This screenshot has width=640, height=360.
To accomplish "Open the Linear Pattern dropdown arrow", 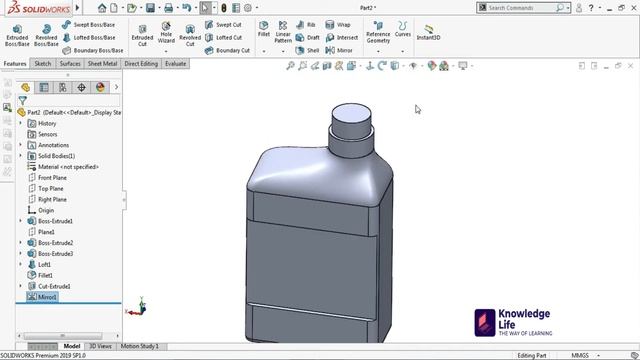I will click(283, 51).
